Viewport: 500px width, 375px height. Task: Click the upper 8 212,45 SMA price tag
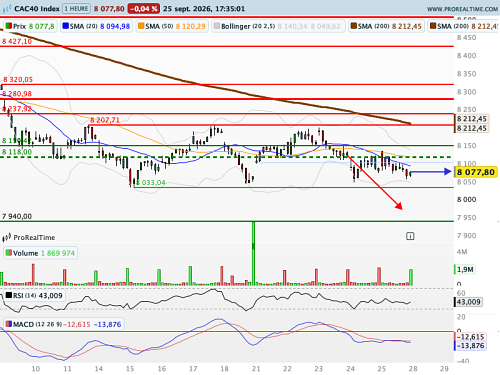(x=472, y=119)
